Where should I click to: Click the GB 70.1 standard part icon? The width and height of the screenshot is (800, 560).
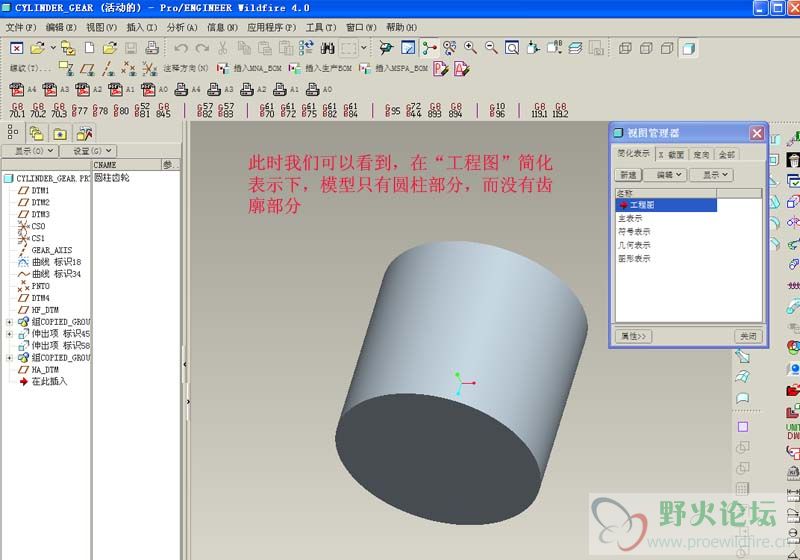coord(17,110)
